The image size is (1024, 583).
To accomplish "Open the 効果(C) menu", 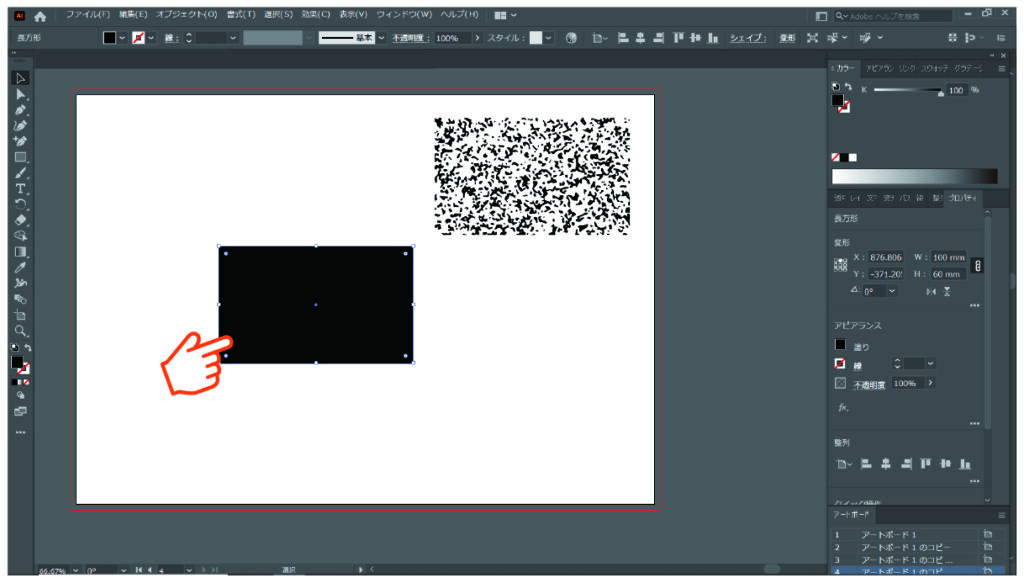I will 315,14.
